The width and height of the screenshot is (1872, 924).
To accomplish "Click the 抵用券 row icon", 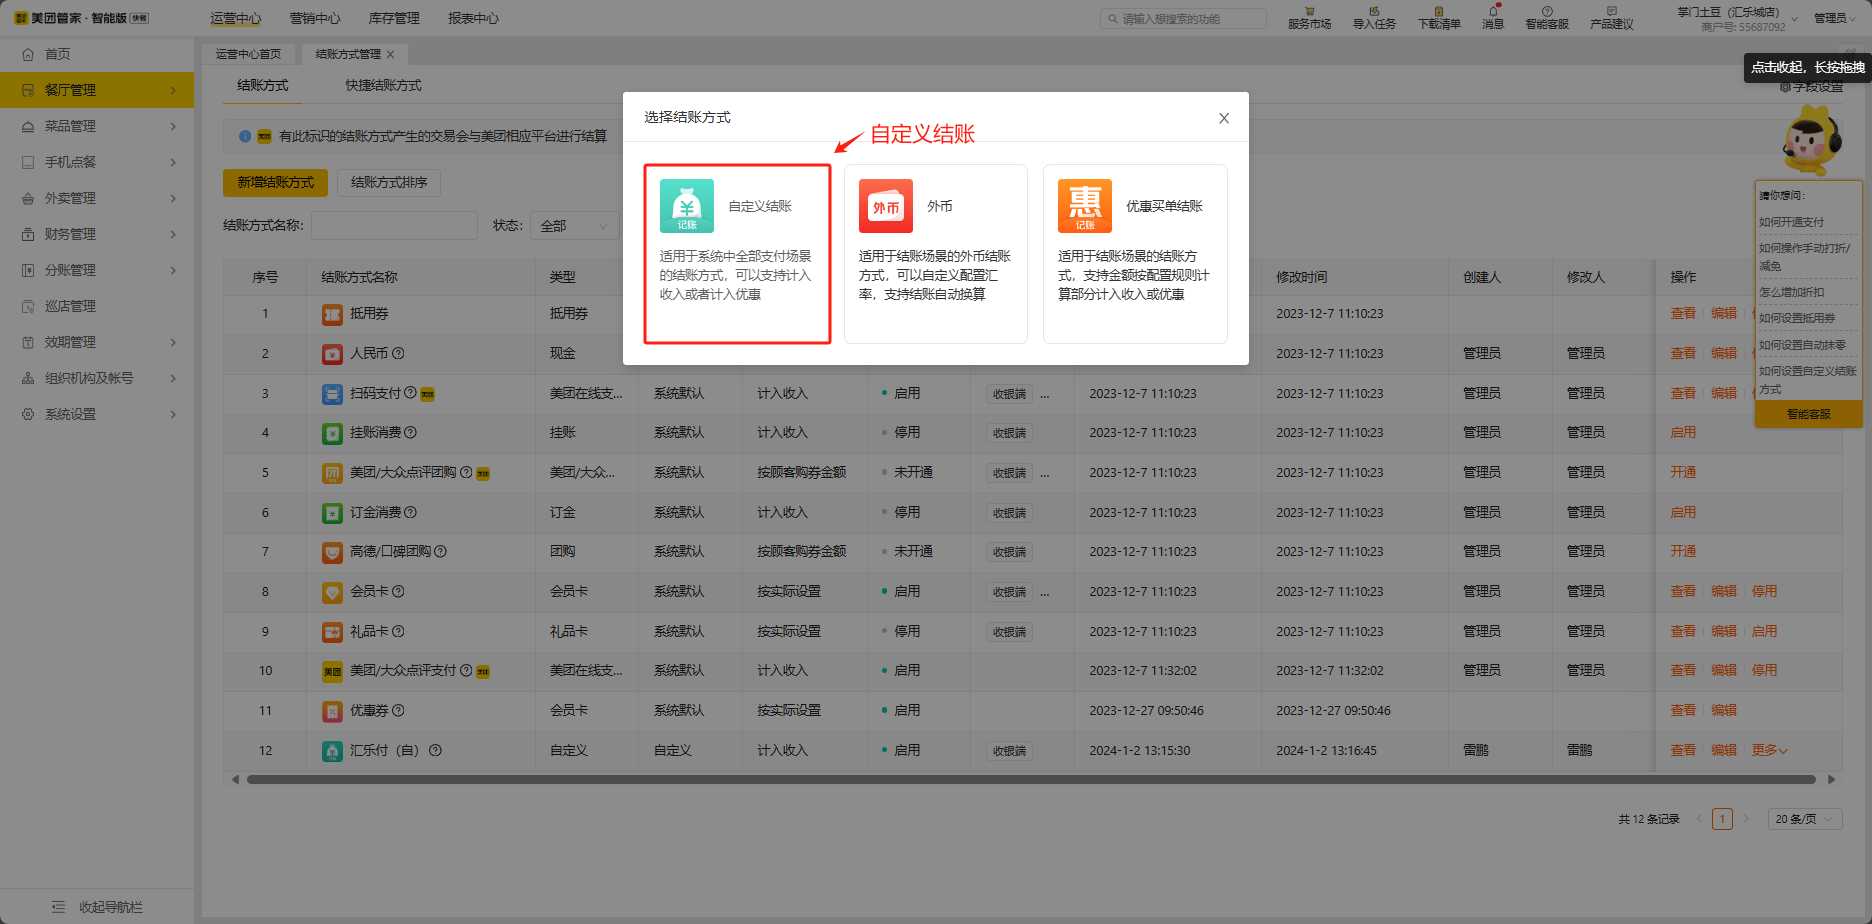I will pos(332,314).
